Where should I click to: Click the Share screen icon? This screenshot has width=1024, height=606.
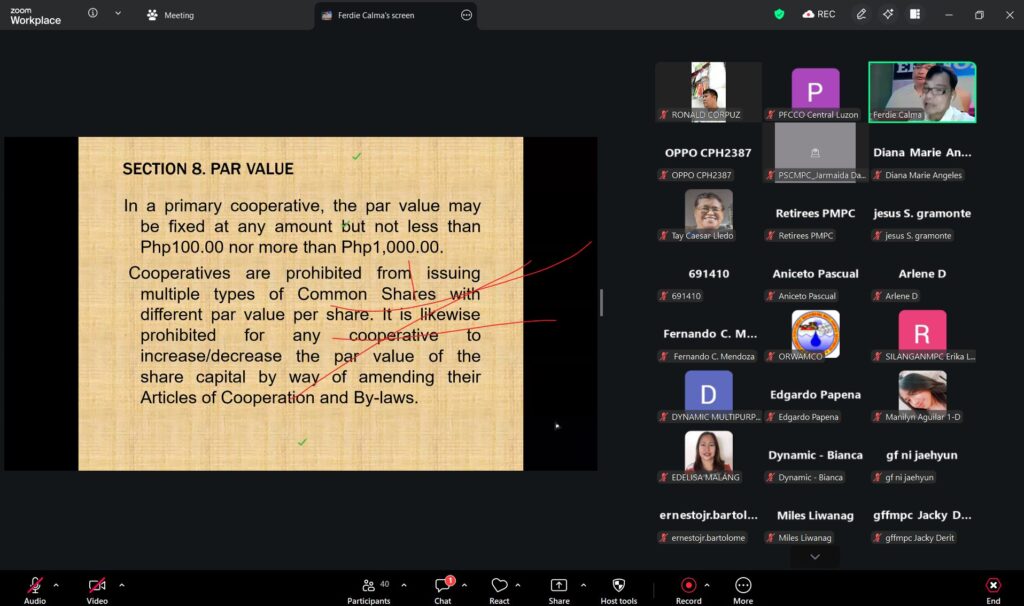[559, 586]
